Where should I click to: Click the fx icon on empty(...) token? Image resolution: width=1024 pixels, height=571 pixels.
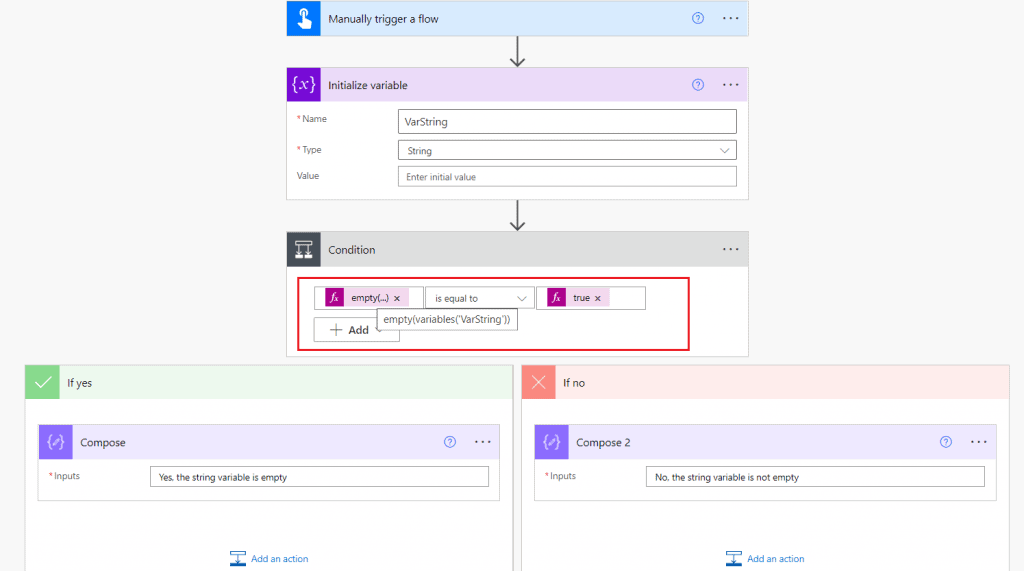(x=334, y=298)
